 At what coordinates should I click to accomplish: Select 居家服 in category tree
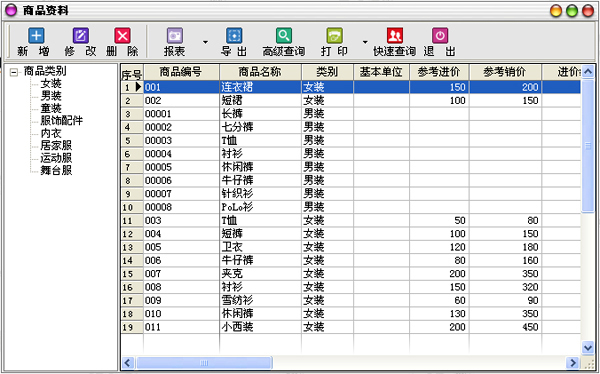(56, 145)
